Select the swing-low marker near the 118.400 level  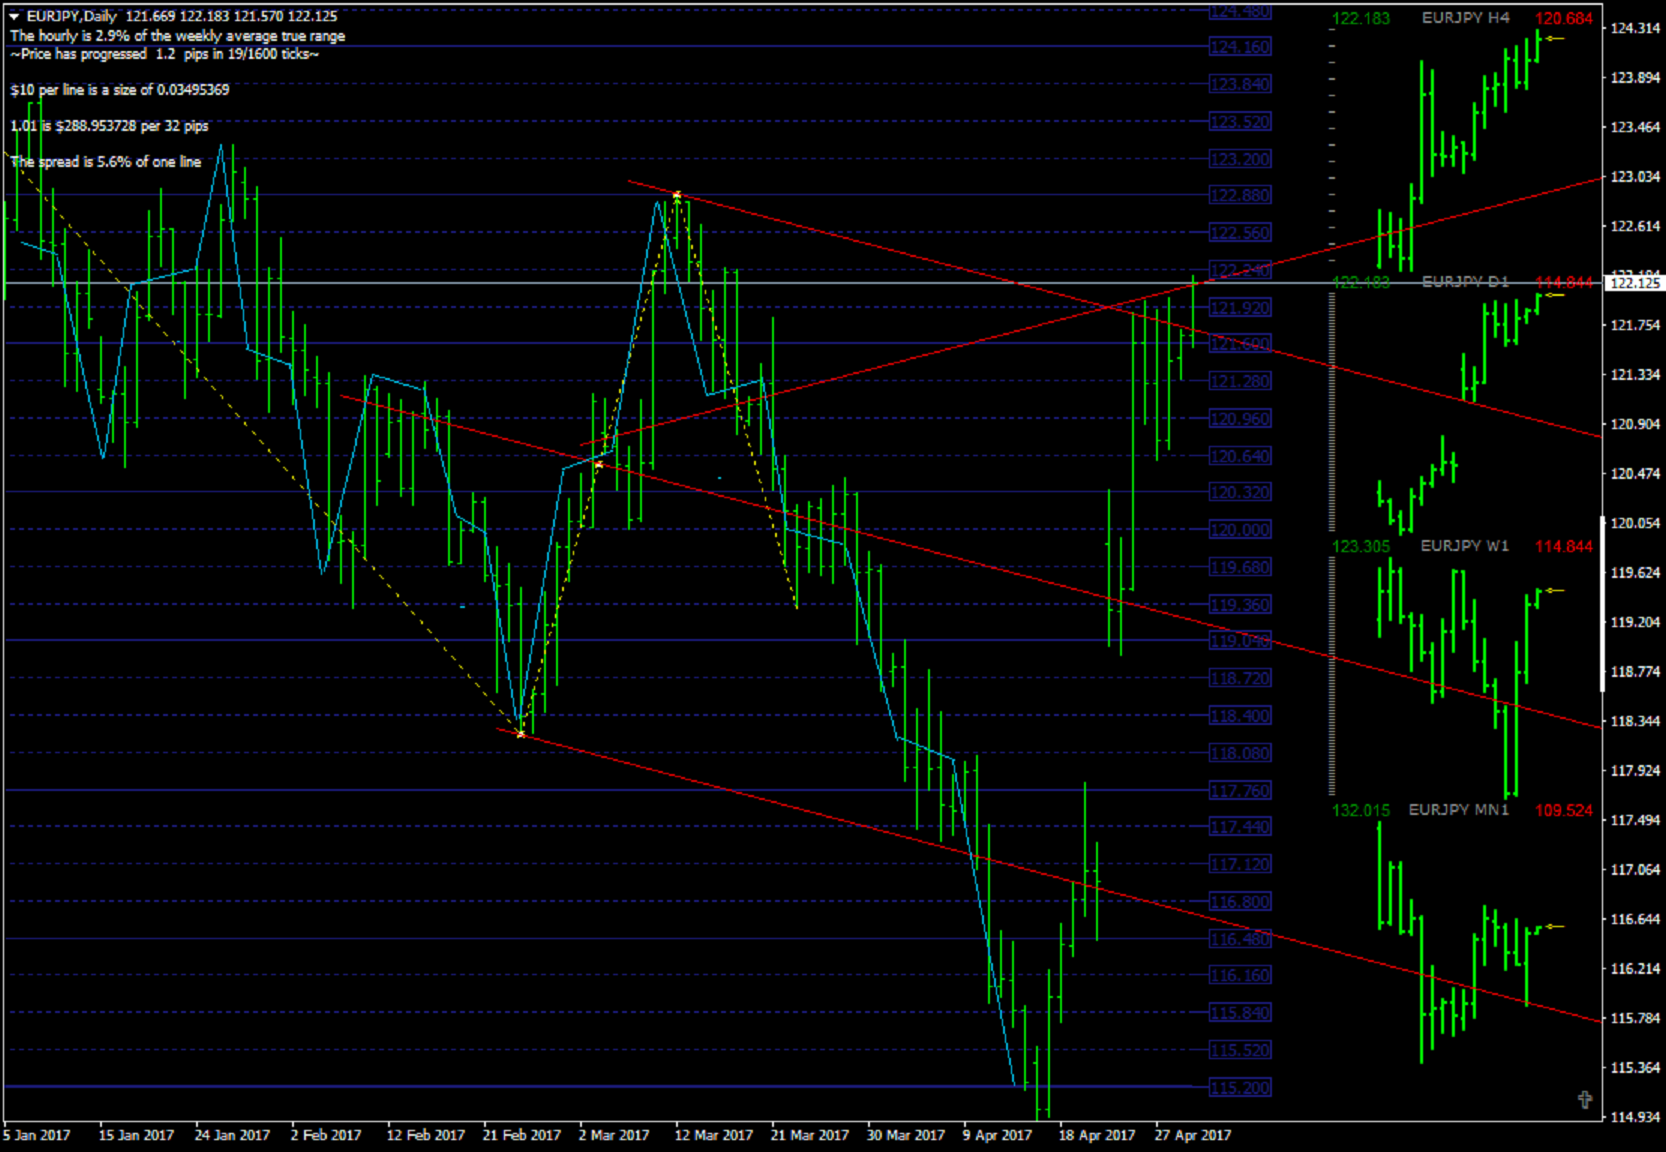tap(521, 734)
